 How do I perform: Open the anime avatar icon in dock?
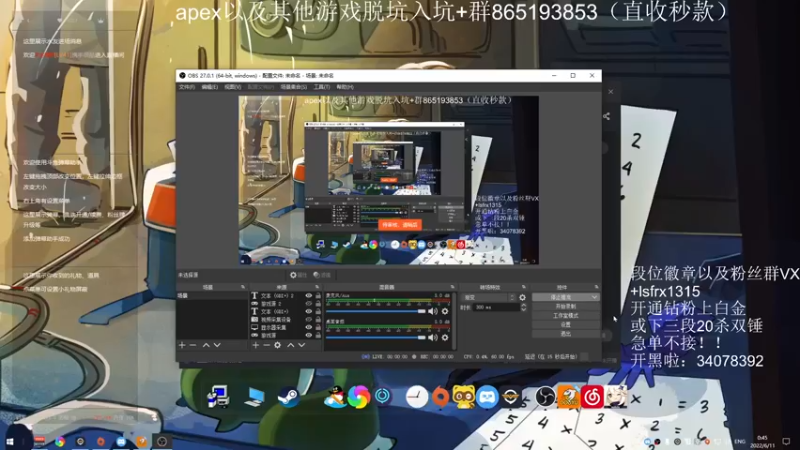pos(616,397)
